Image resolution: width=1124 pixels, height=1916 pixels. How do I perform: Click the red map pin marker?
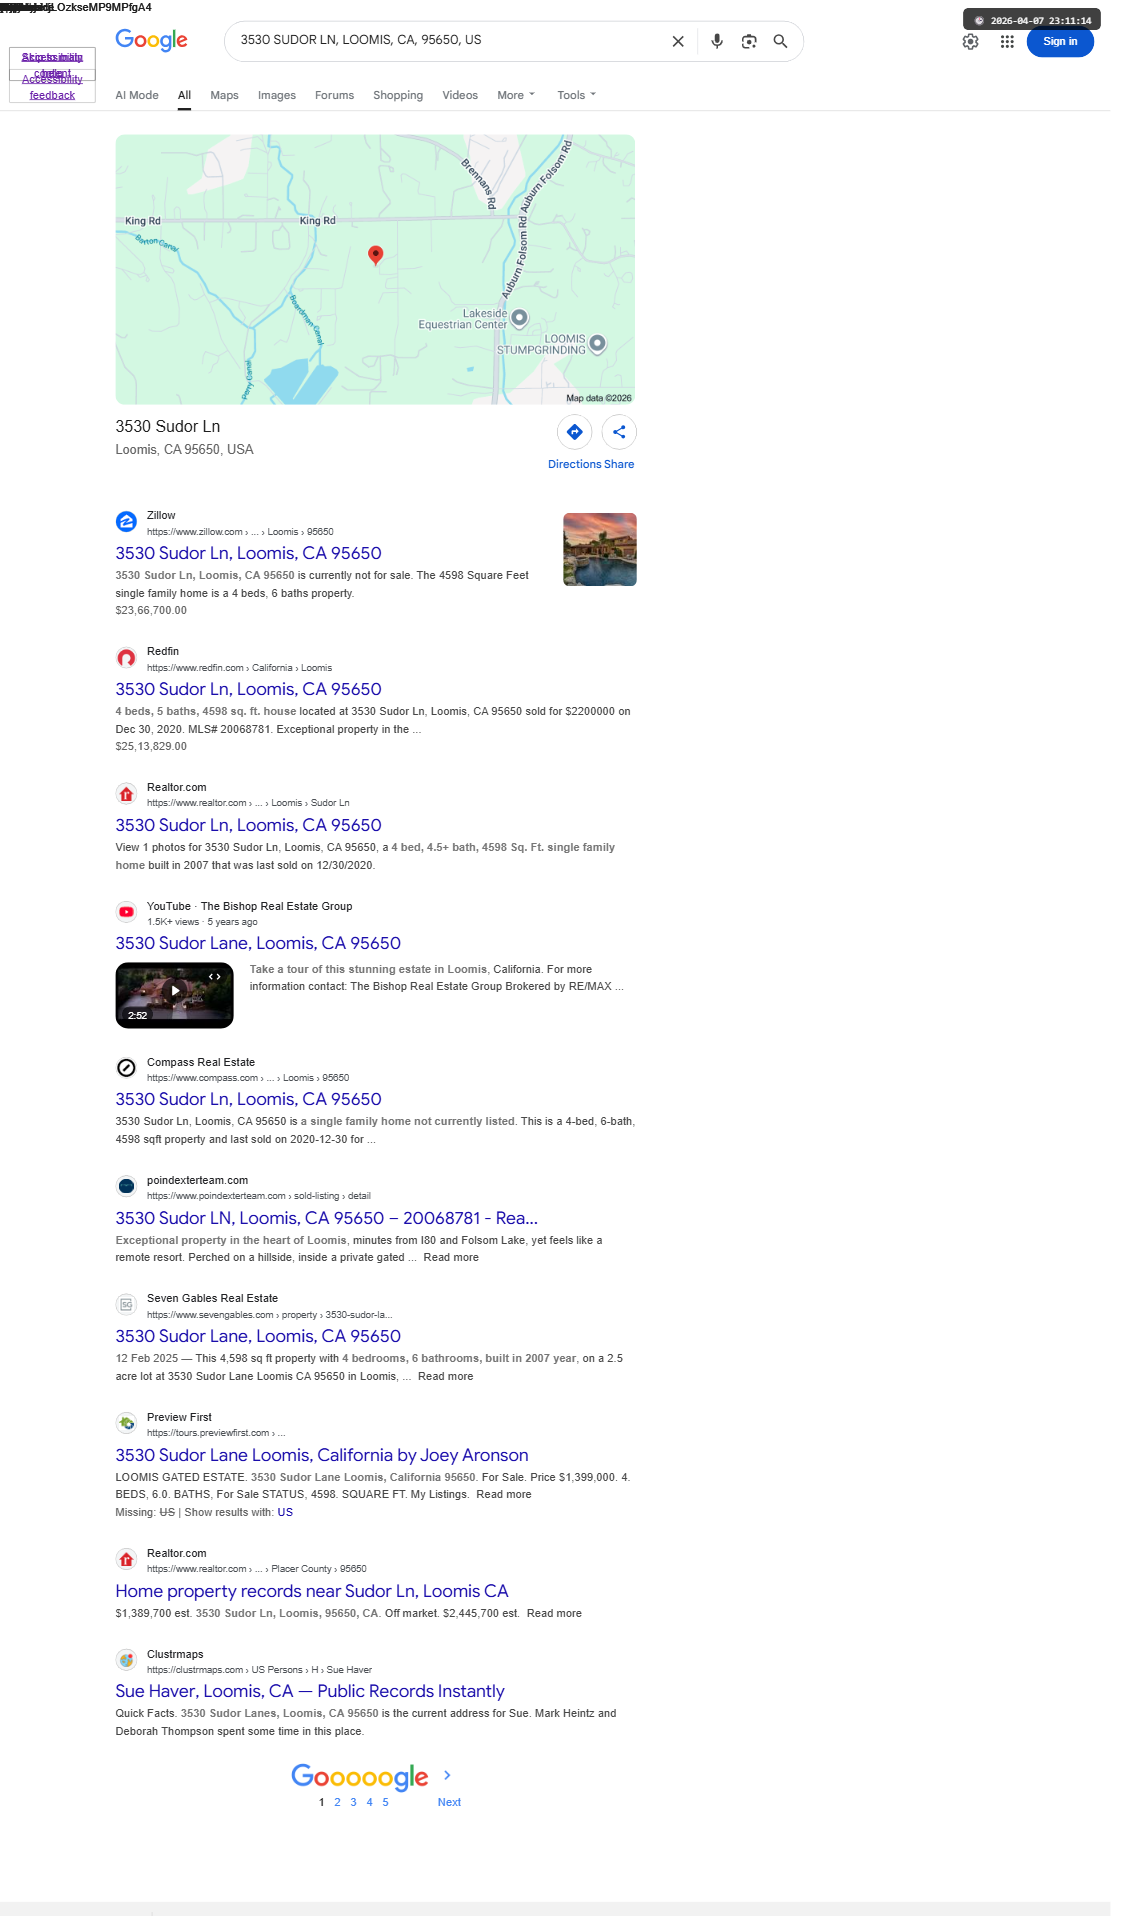point(376,255)
